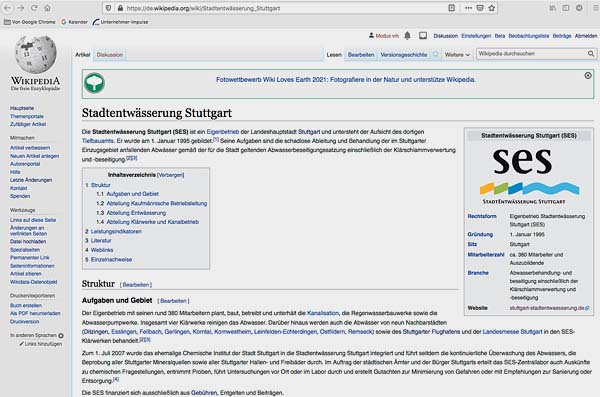The width and height of the screenshot is (600, 397).
Task: Click Als PDF herunterladen in sidebar
Action: [35, 313]
